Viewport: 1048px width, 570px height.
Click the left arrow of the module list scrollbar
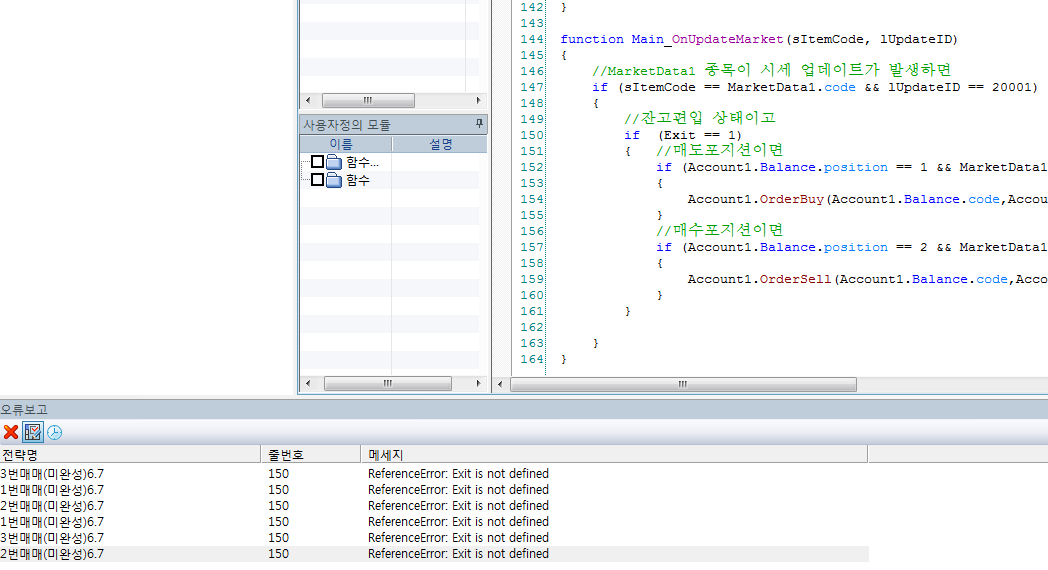(307, 384)
